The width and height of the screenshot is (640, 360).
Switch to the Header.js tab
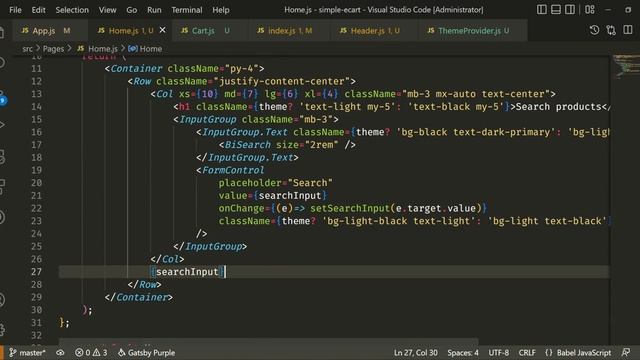(x=373, y=31)
